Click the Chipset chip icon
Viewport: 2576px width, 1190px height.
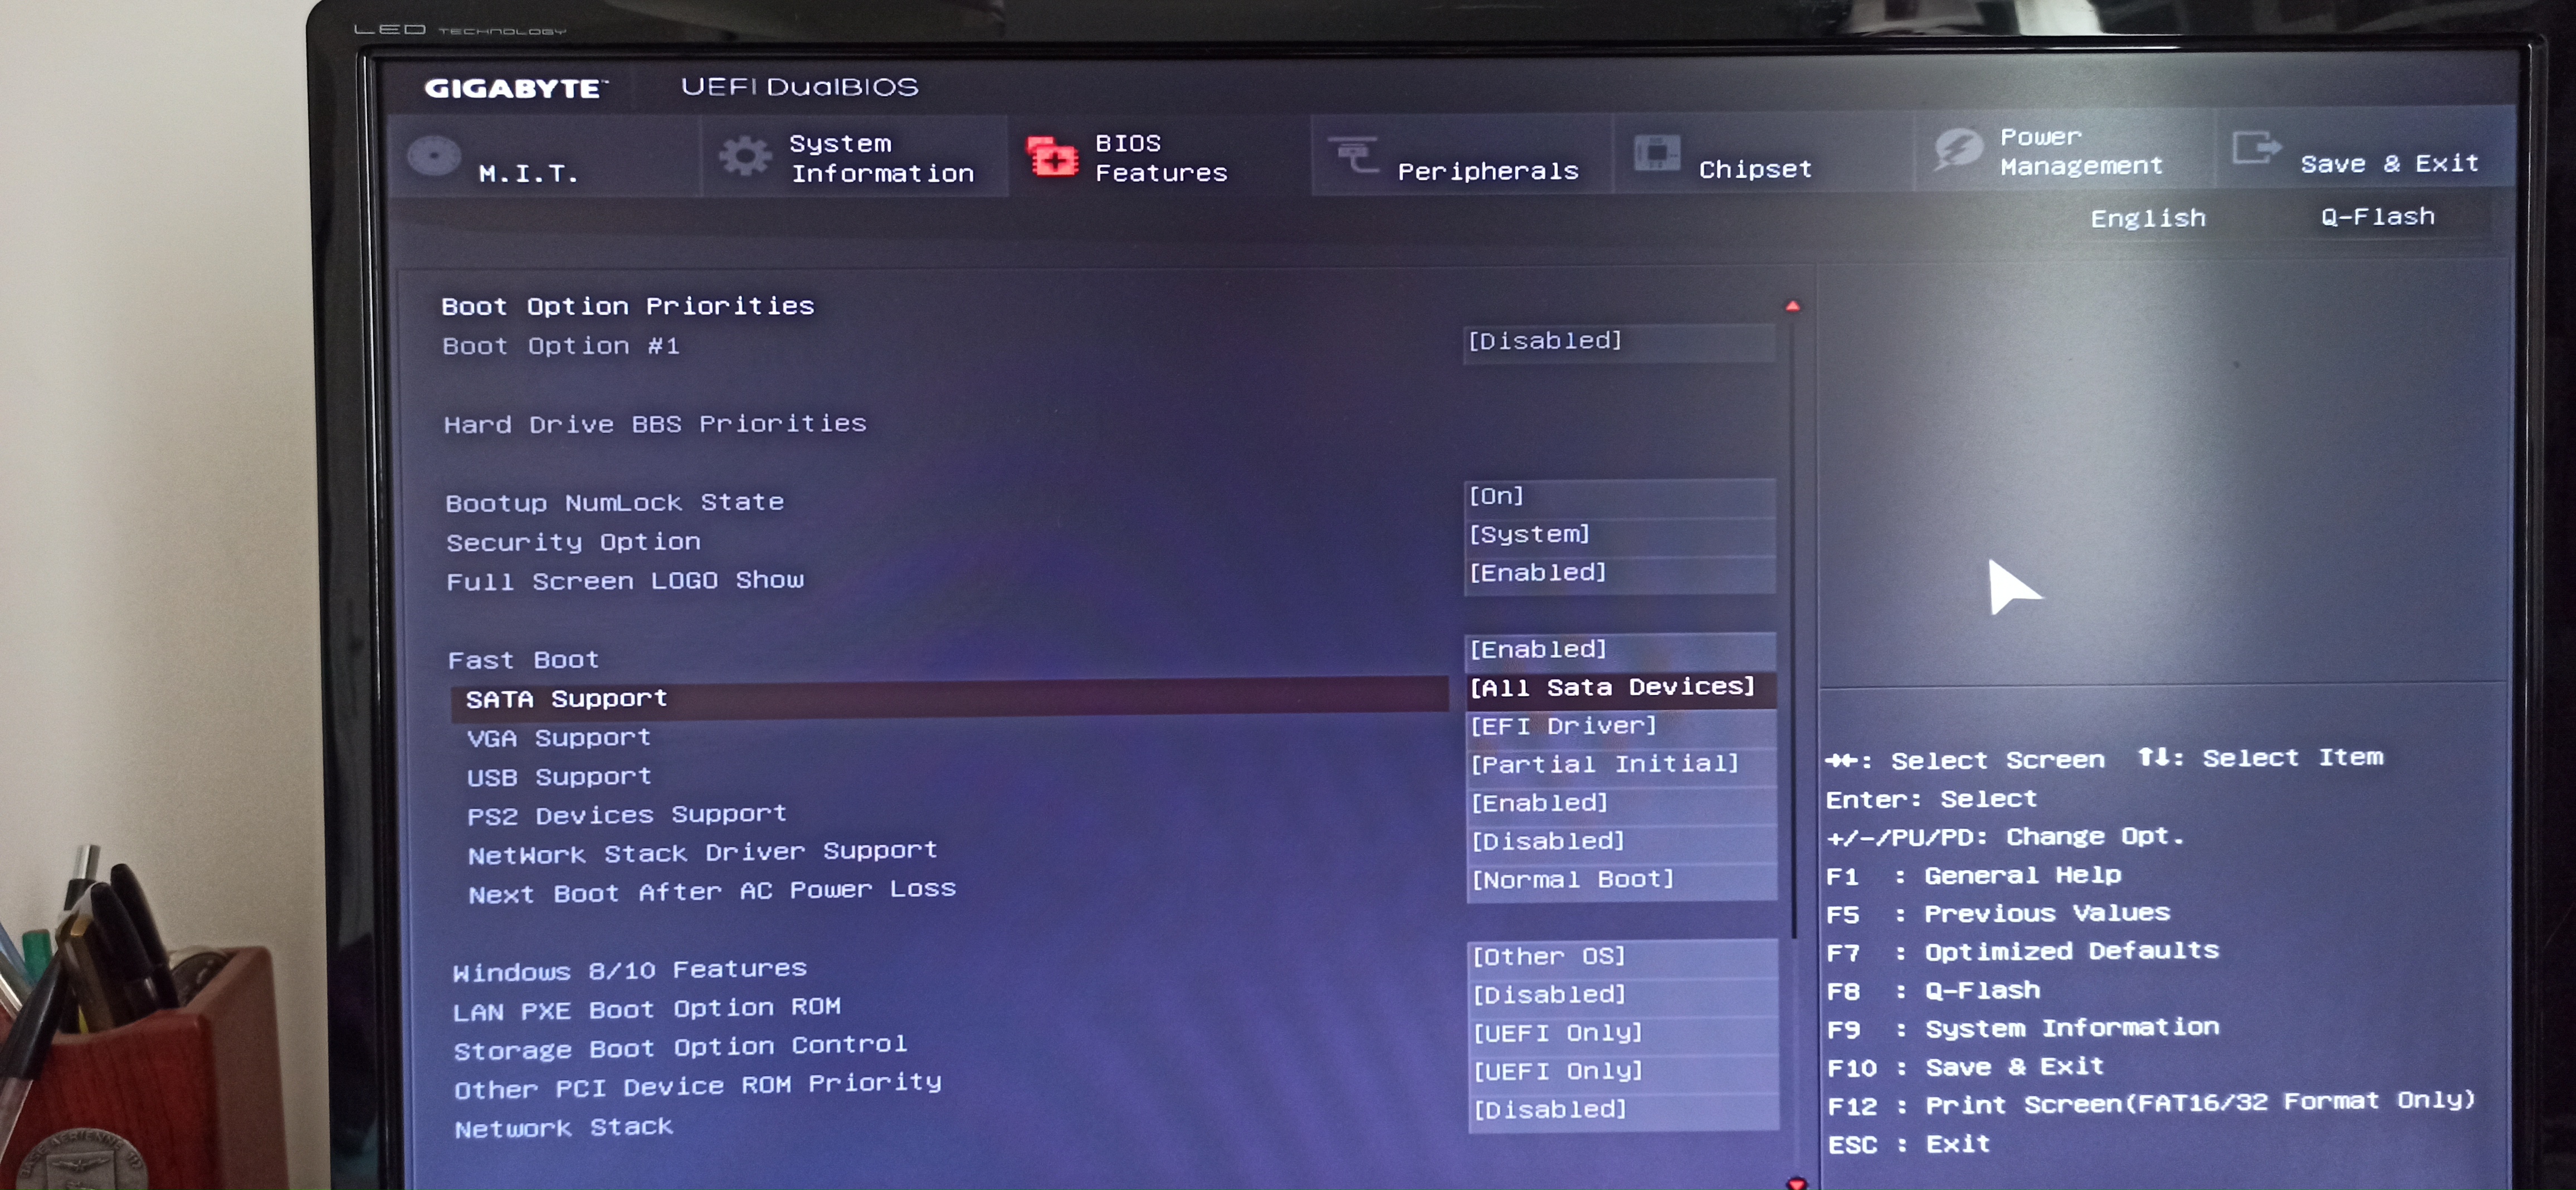1656,153
